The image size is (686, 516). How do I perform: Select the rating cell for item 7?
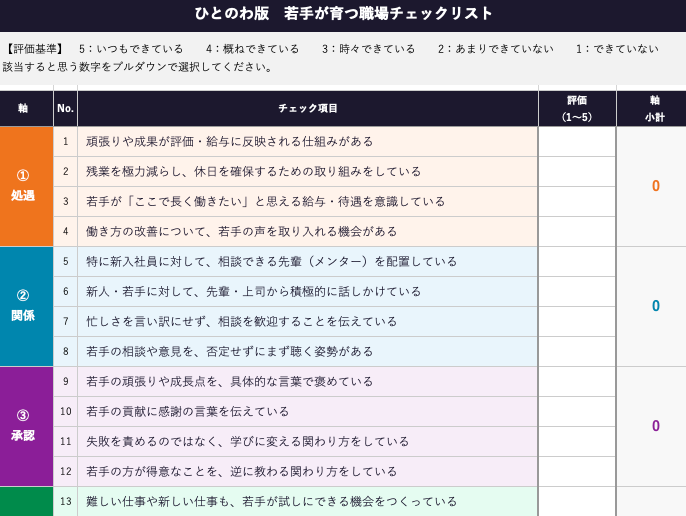577,321
